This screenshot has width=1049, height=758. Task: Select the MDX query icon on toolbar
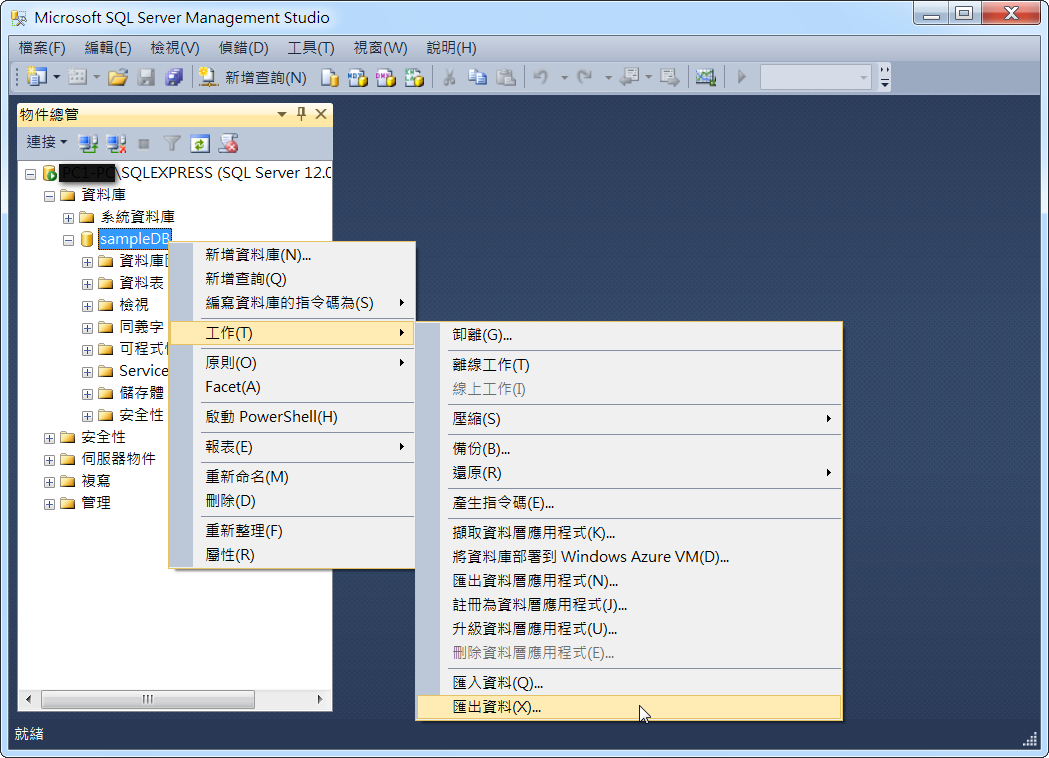tap(358, 77)
